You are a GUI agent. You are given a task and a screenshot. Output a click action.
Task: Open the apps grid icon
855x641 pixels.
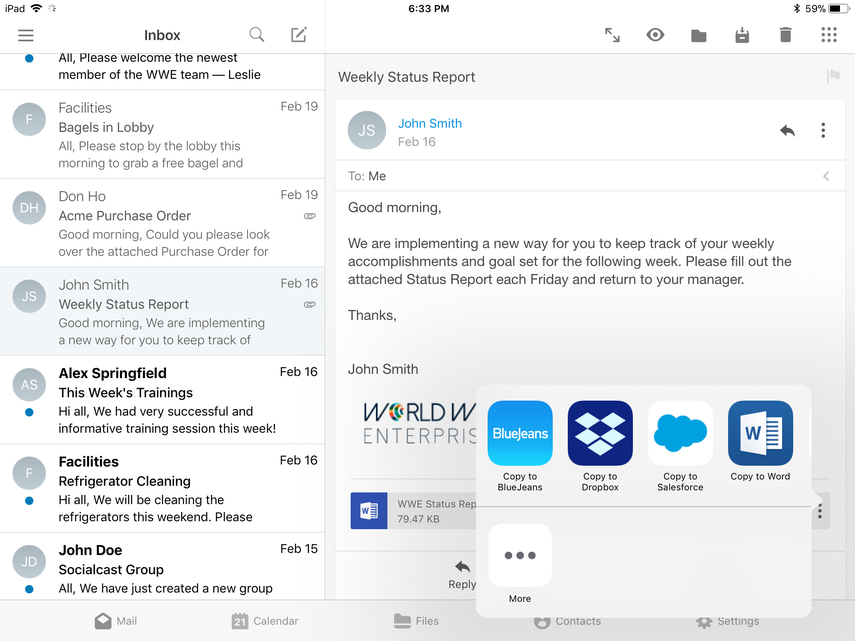[828, 35]
